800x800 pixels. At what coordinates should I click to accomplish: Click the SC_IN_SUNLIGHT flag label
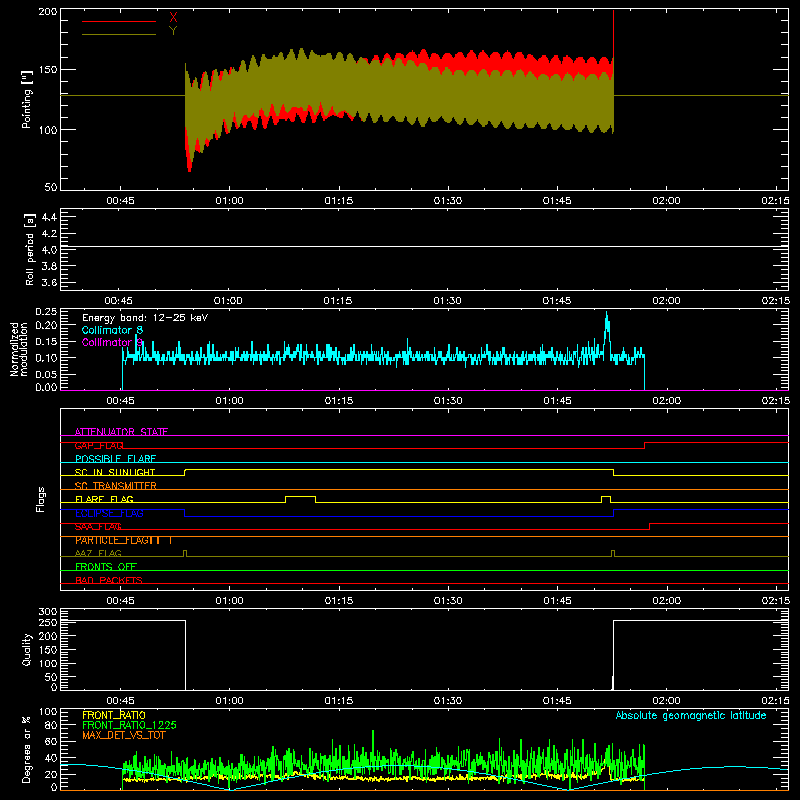coord(115,472)
